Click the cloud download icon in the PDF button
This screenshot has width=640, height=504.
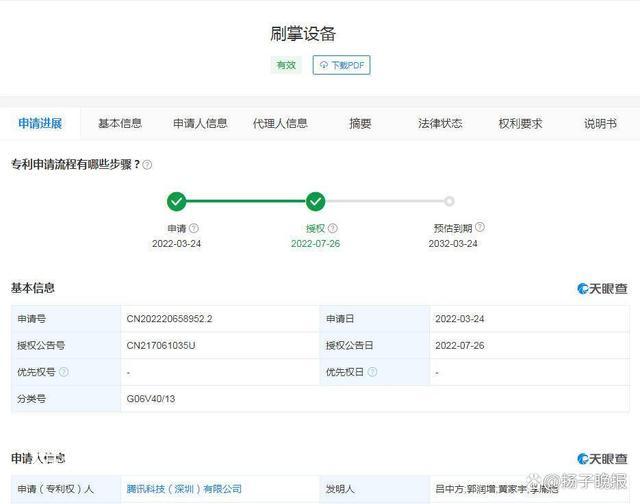tap(324, 65)
